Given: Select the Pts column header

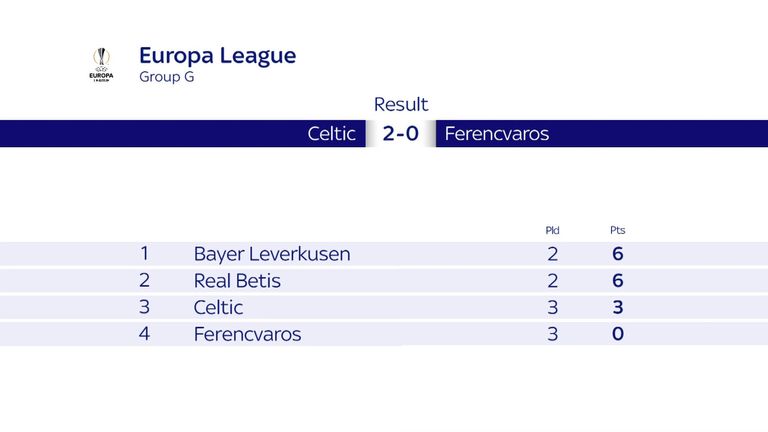Looking at the screenshot, I should pyautogui.click(x=618, y=230).
